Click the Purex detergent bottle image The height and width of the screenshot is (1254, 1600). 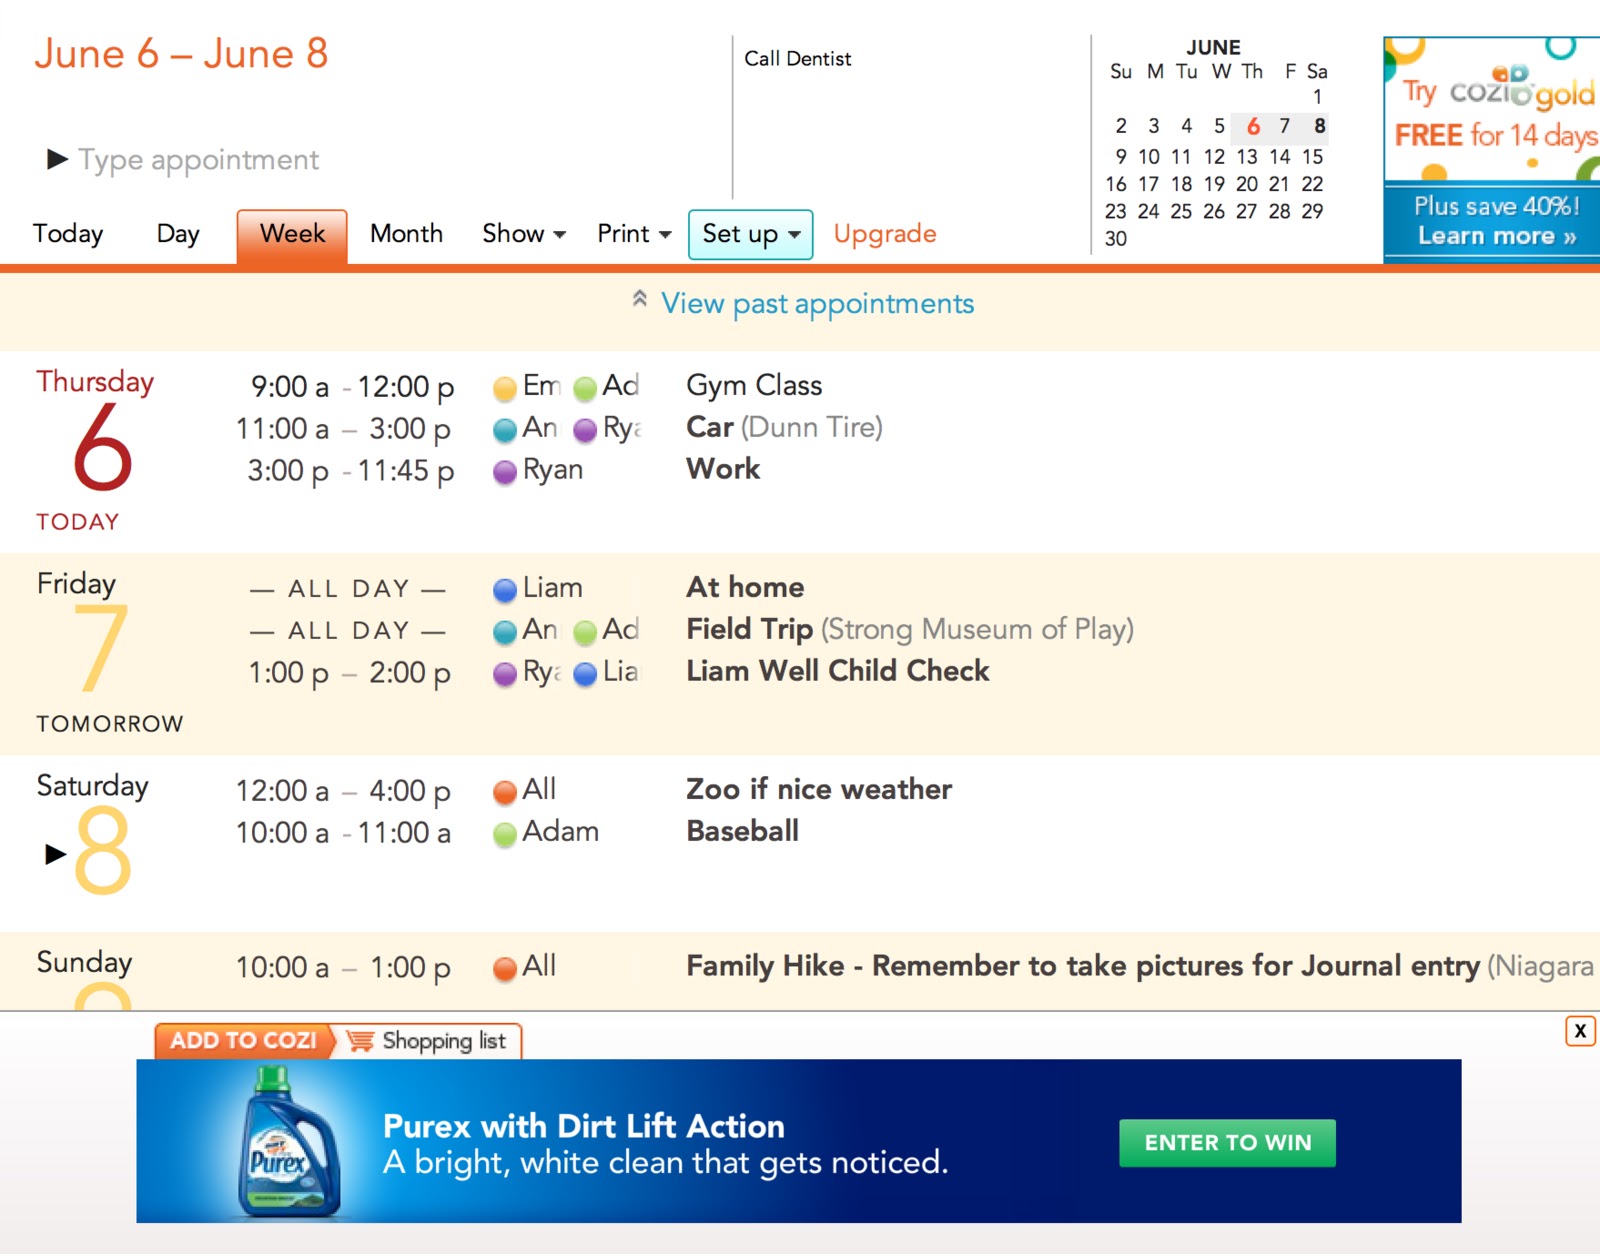coord(291,1141)
